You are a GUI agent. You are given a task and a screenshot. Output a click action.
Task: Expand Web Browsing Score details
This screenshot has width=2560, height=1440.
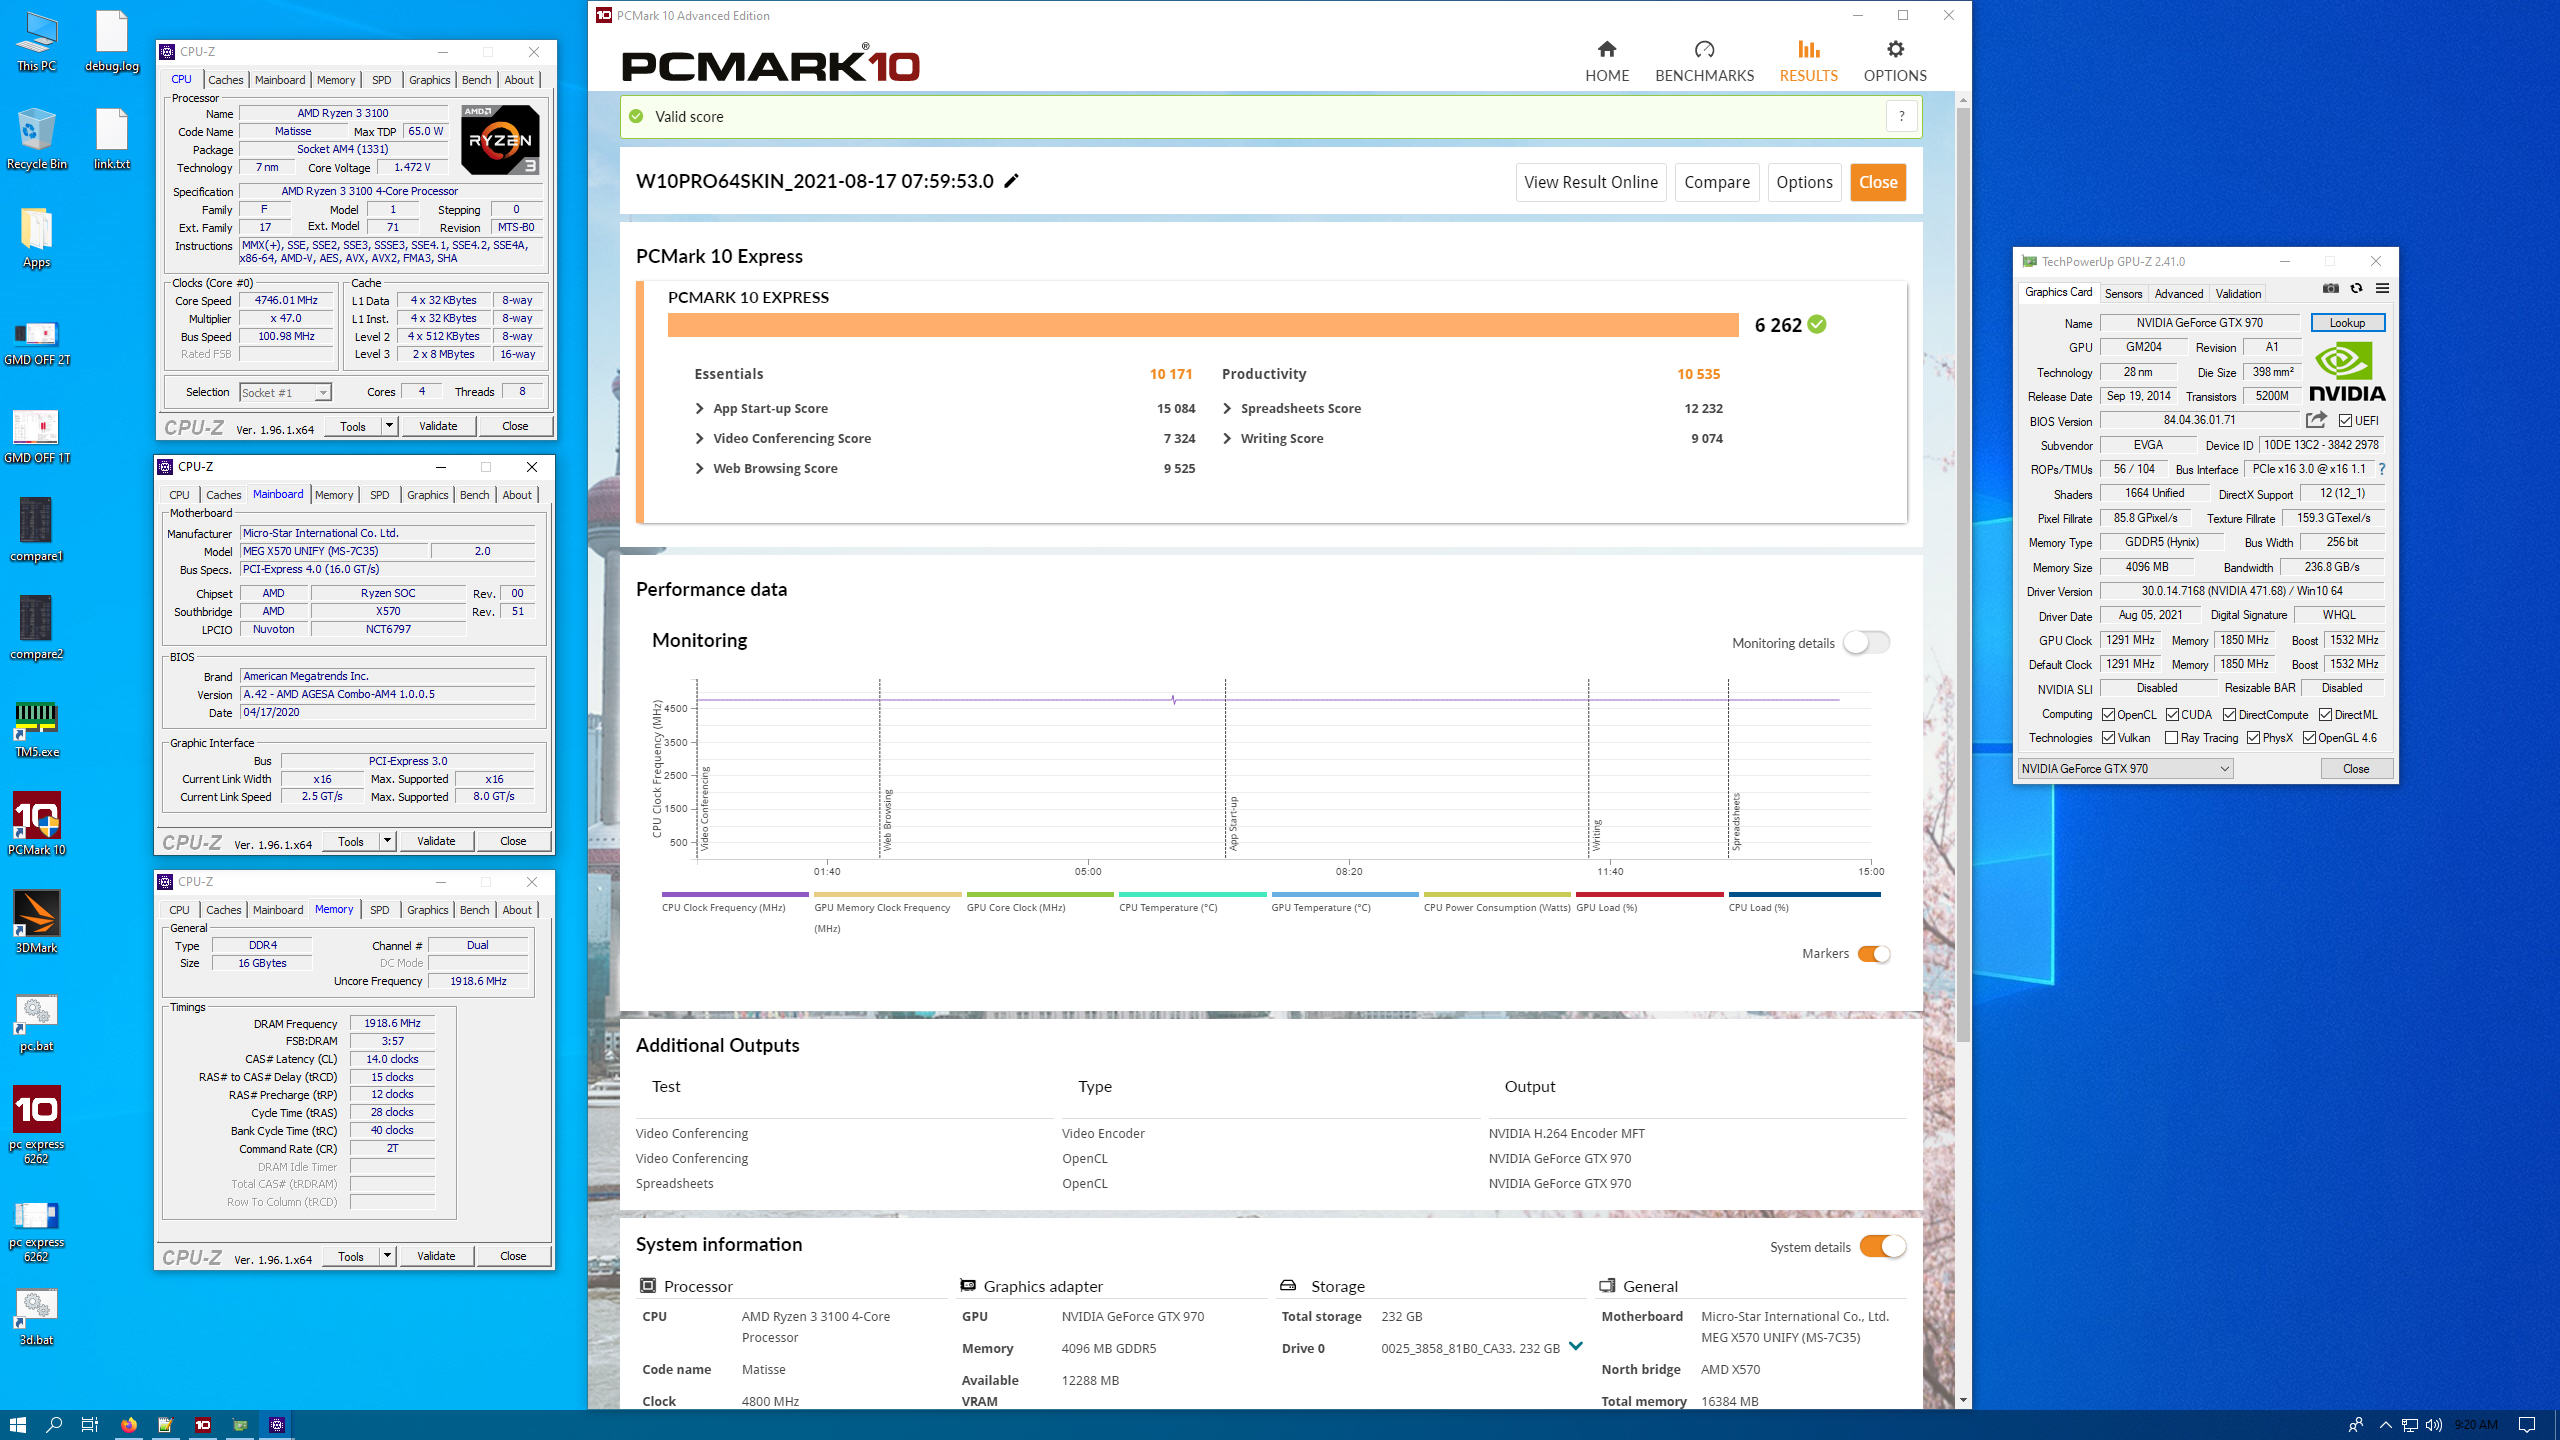[699, 469]
